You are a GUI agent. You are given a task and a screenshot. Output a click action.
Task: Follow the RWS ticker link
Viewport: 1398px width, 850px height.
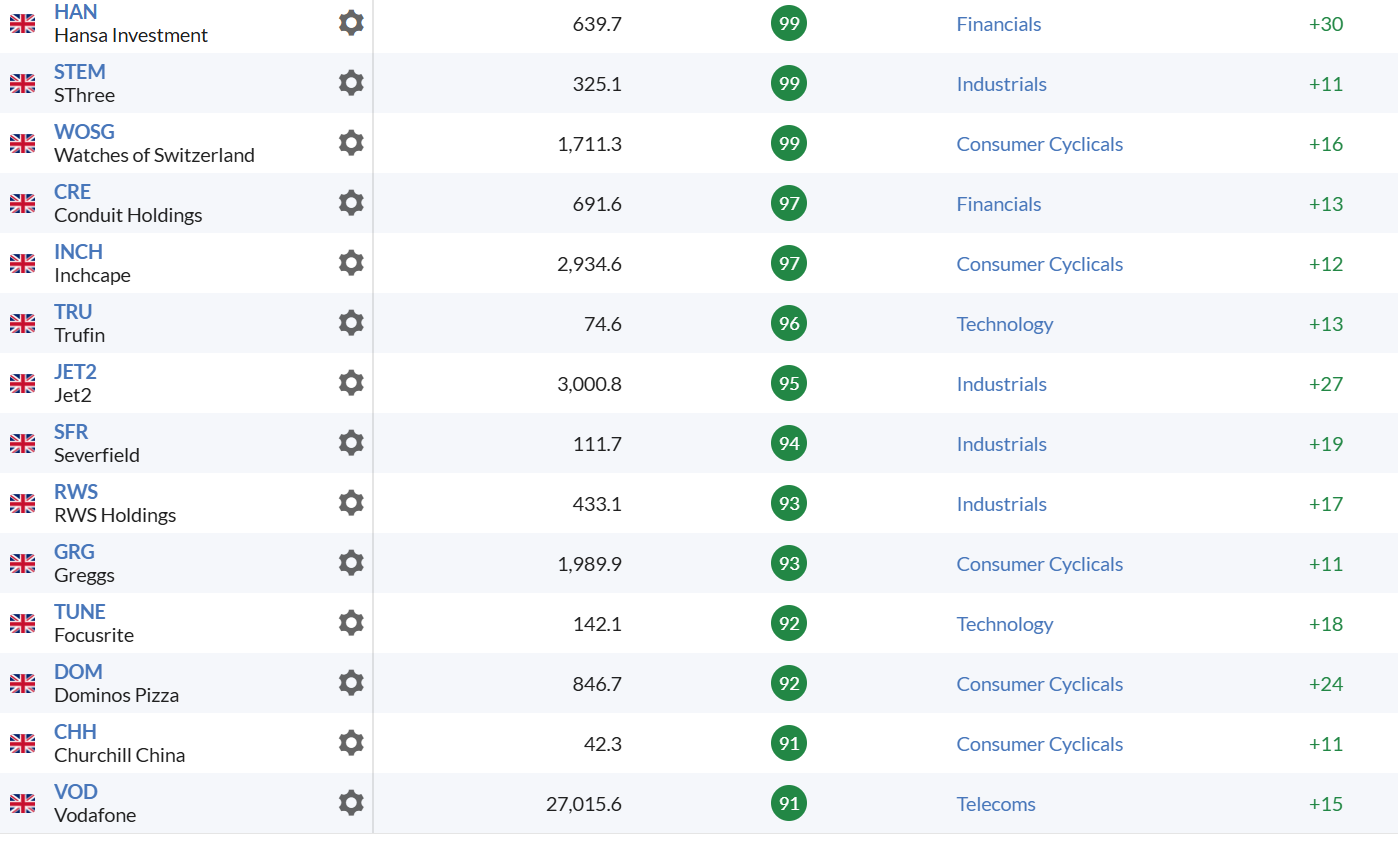click(x=76, y=492)
